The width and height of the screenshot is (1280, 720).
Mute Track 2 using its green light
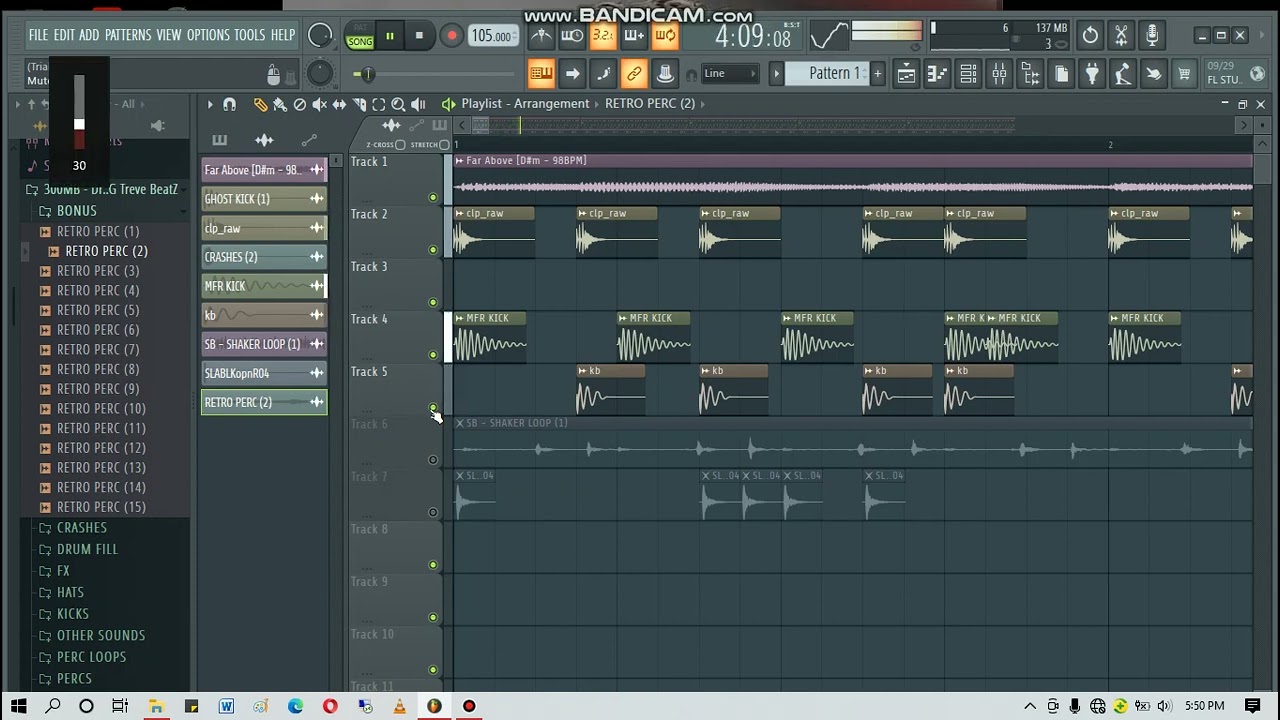tap(433, 250)
